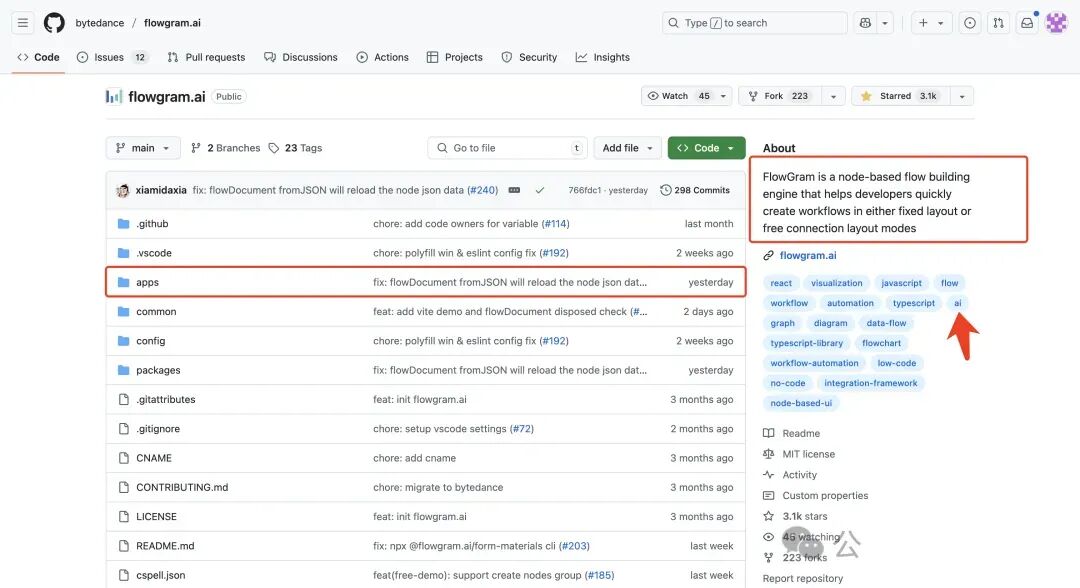Open the config folder

point(151,341)
